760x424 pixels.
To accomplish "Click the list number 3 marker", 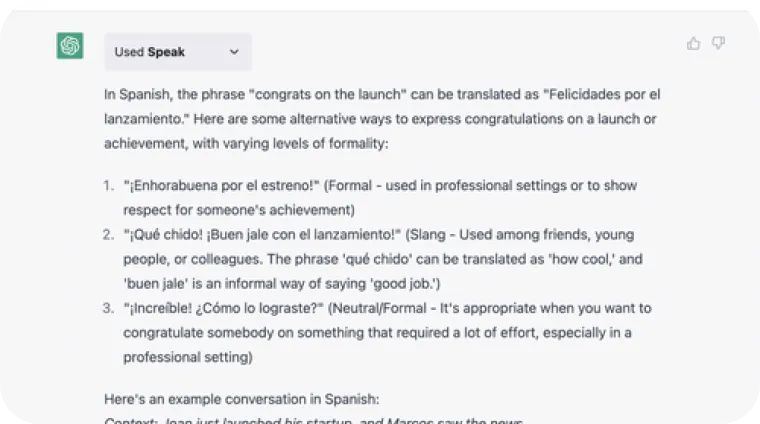I will (109, 308).
